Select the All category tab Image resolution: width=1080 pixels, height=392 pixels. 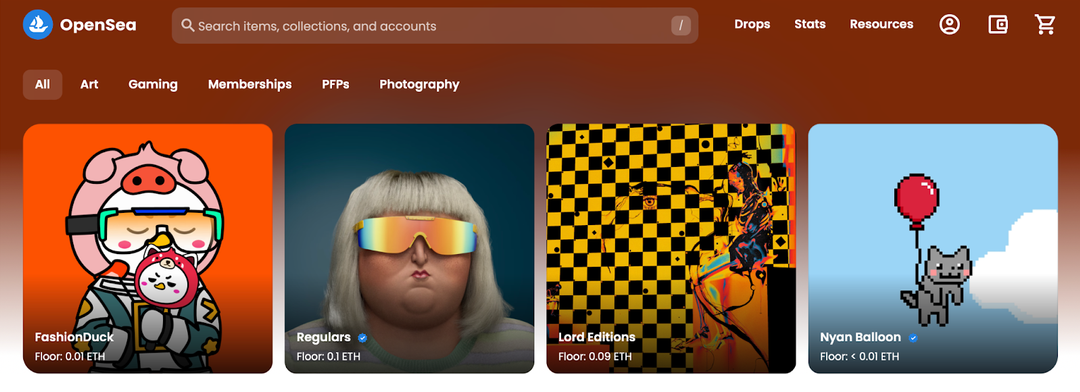click(x=43, y=84)
